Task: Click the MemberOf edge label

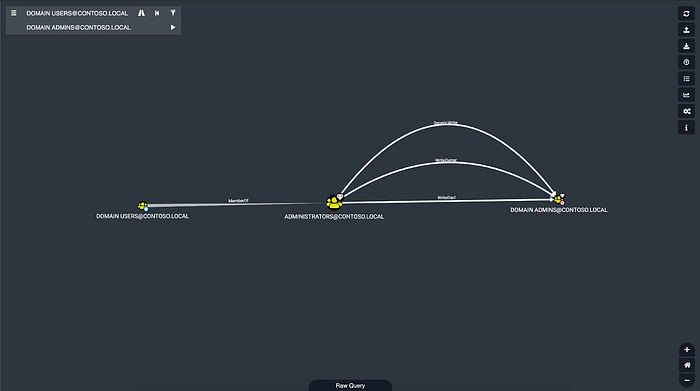Action: point(238,201)
